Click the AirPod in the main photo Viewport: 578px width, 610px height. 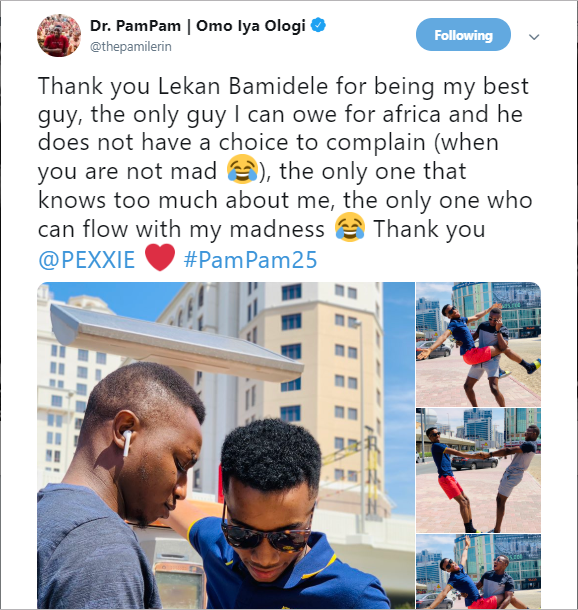pyautogui.click(x=127, y=442)
